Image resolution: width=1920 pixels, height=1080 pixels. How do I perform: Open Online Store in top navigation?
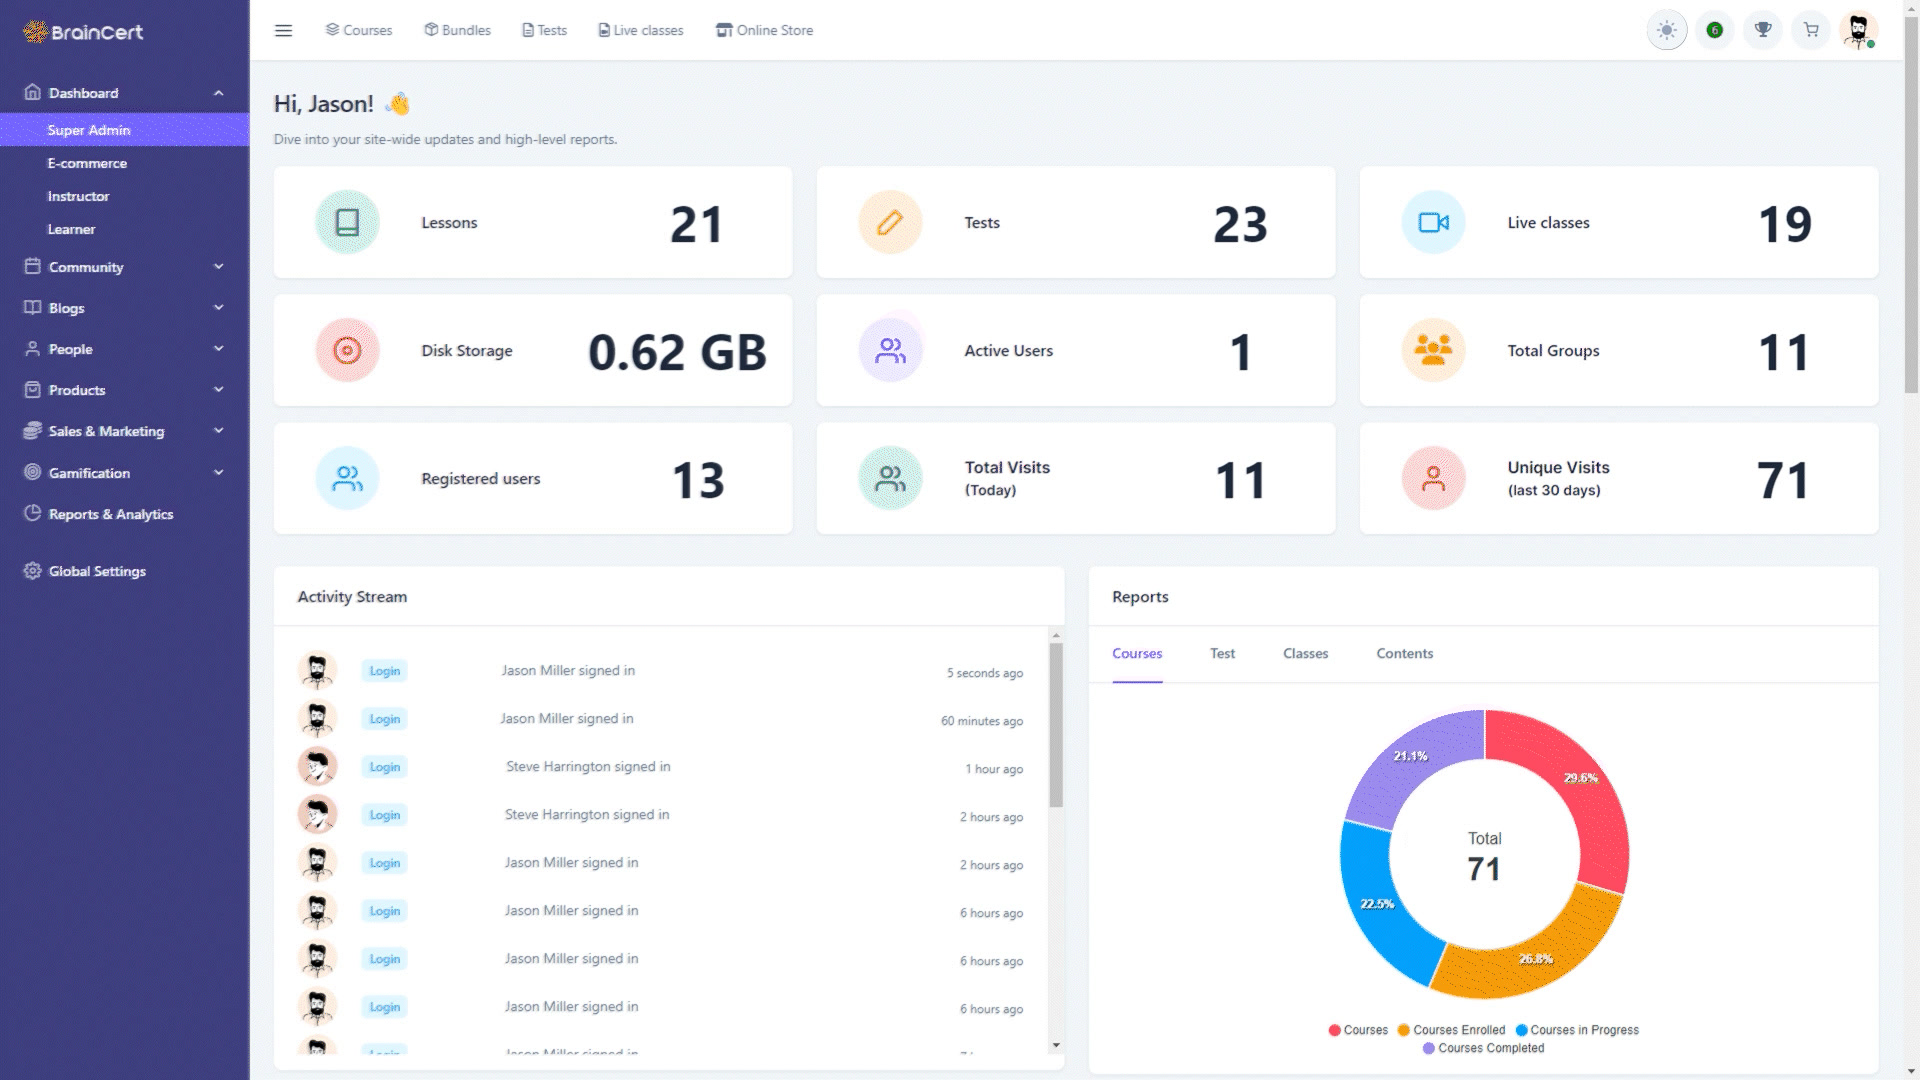tap(764, 30)
